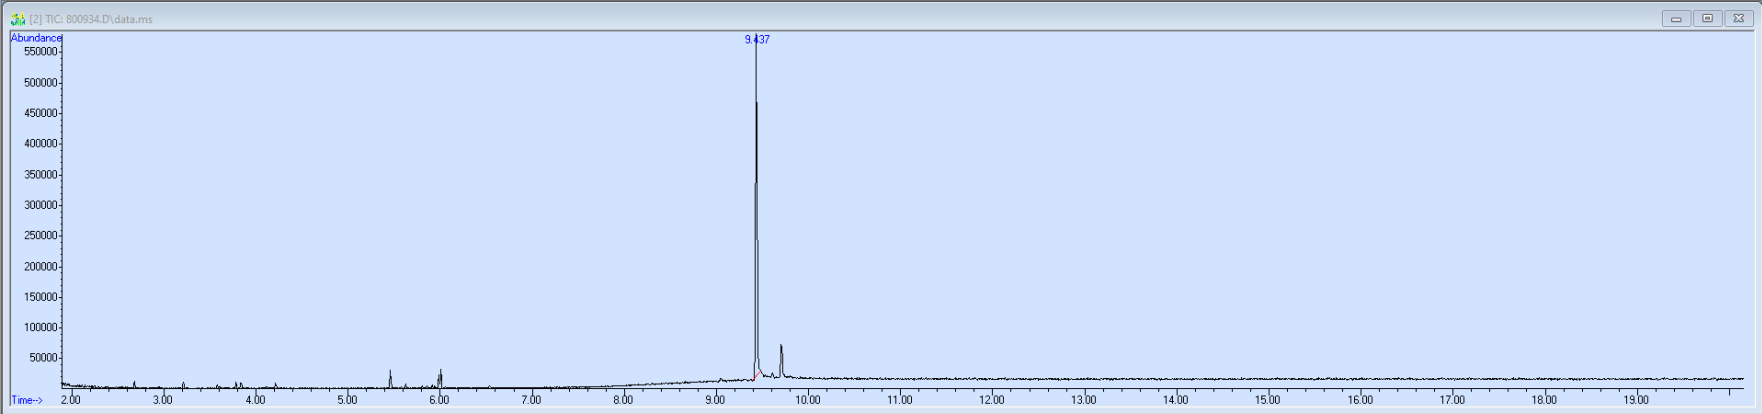Click the red integration baseline under main peak
This screenshot has height=414, width=1762.
pyautogui.click(x=758, y=376)
